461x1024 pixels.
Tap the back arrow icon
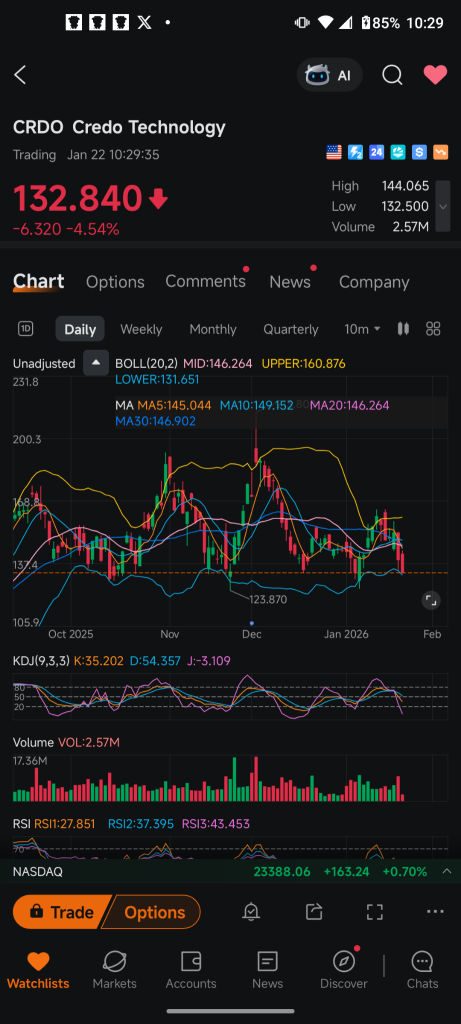click(20, 75)
